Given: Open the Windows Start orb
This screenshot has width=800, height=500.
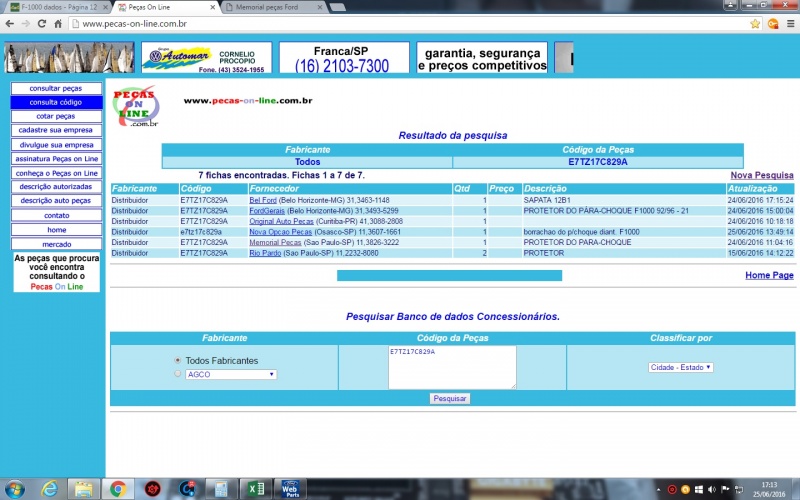Looking at the screenshot, I should point(14,489).
